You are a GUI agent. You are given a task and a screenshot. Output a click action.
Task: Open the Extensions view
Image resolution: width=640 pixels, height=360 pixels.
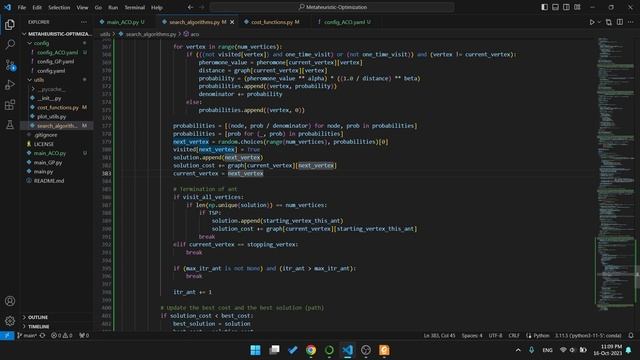[x=10, y=105]
